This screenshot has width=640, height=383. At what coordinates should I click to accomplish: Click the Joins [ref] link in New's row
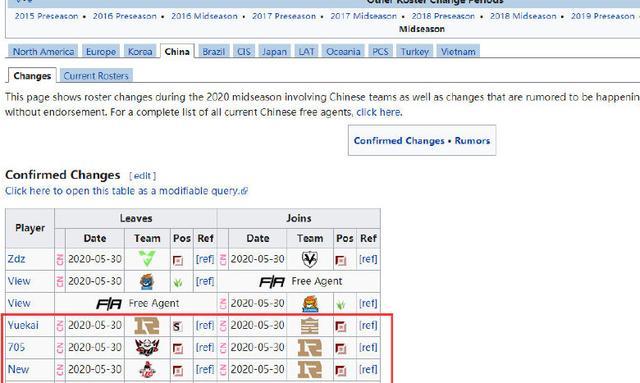pos(368,370)
